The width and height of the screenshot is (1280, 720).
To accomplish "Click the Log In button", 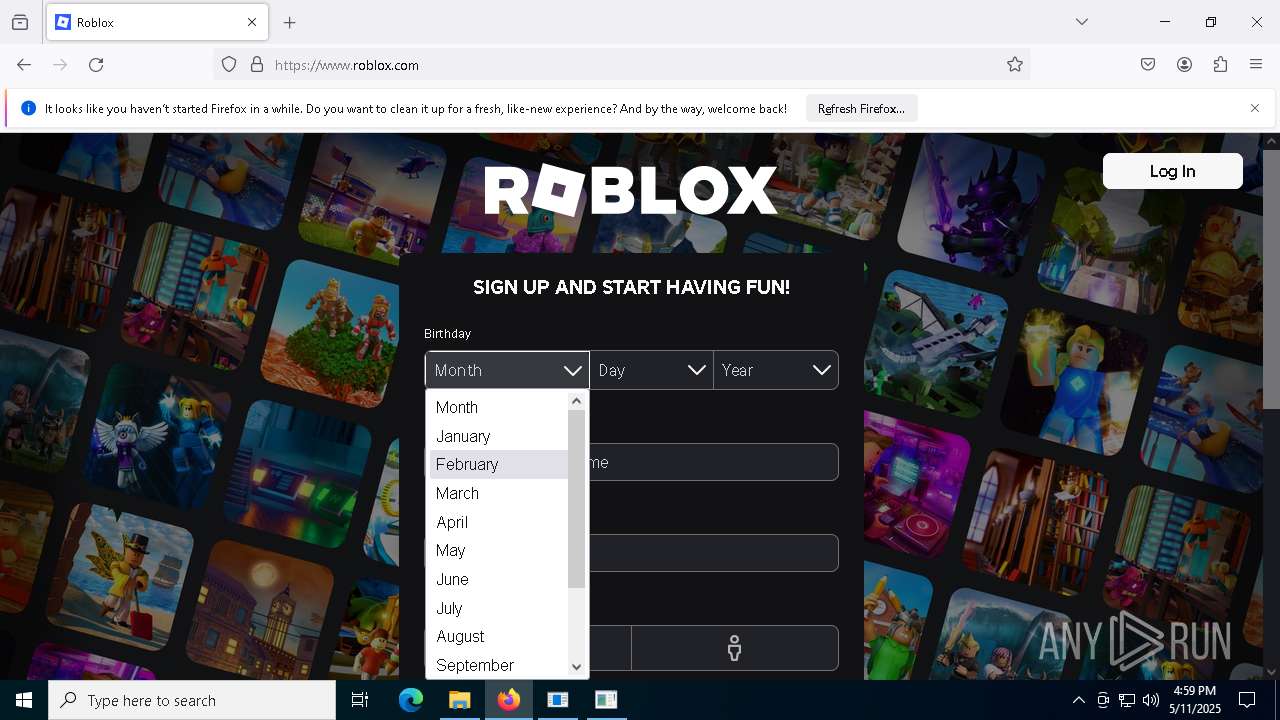I will click(x=1172, y=171).
